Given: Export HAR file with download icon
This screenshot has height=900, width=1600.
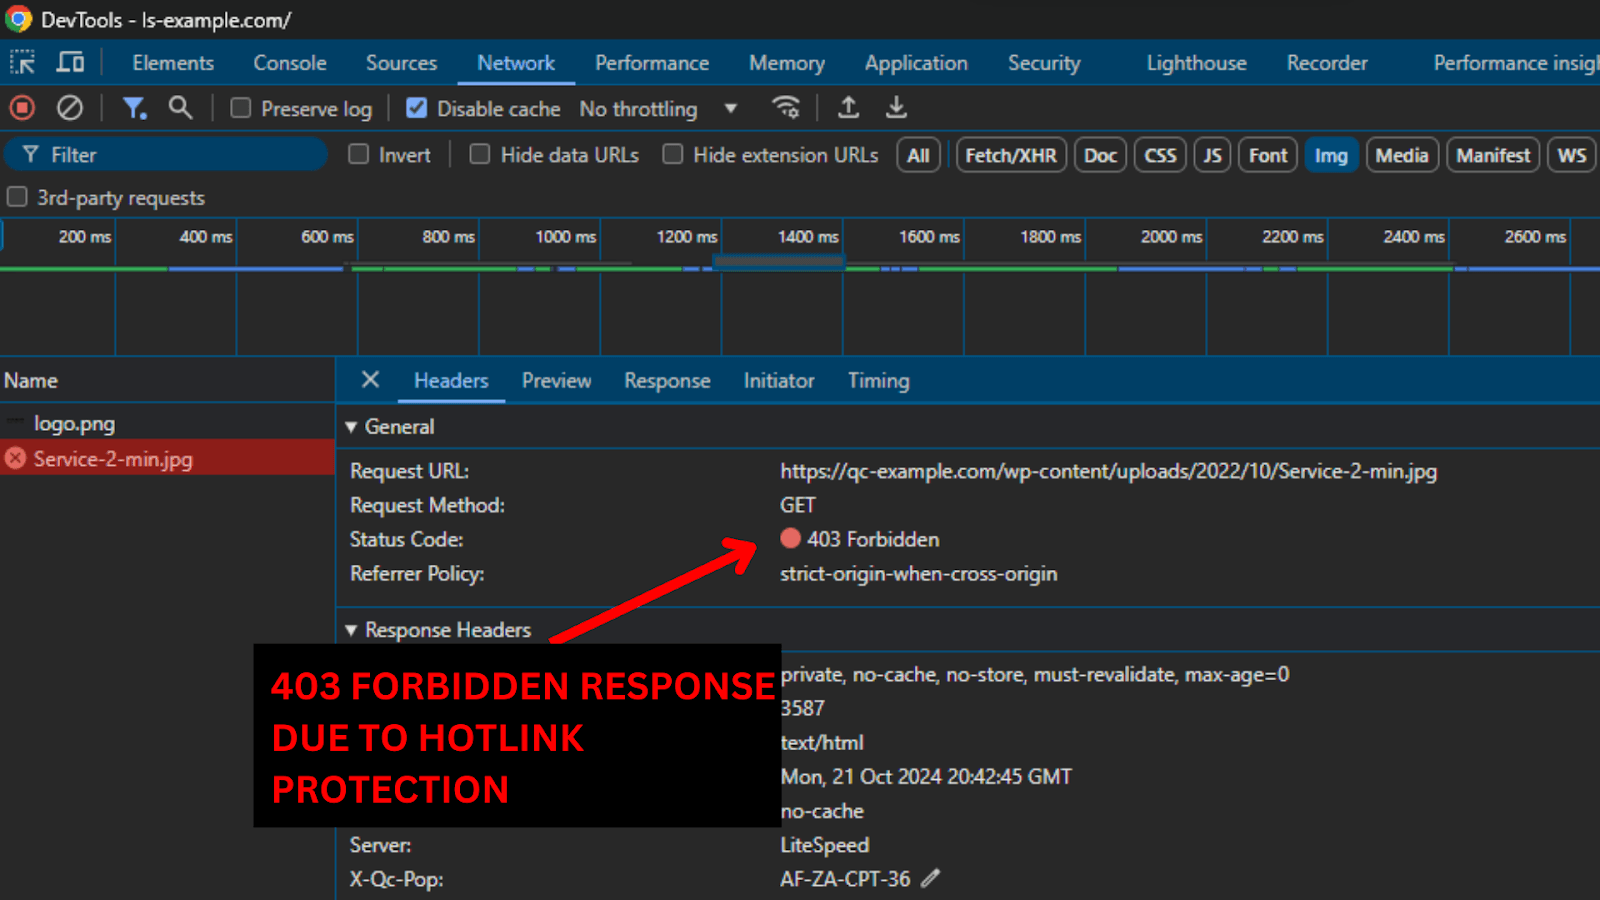Looking at the screenshot, I should click(x=896, y=108).
